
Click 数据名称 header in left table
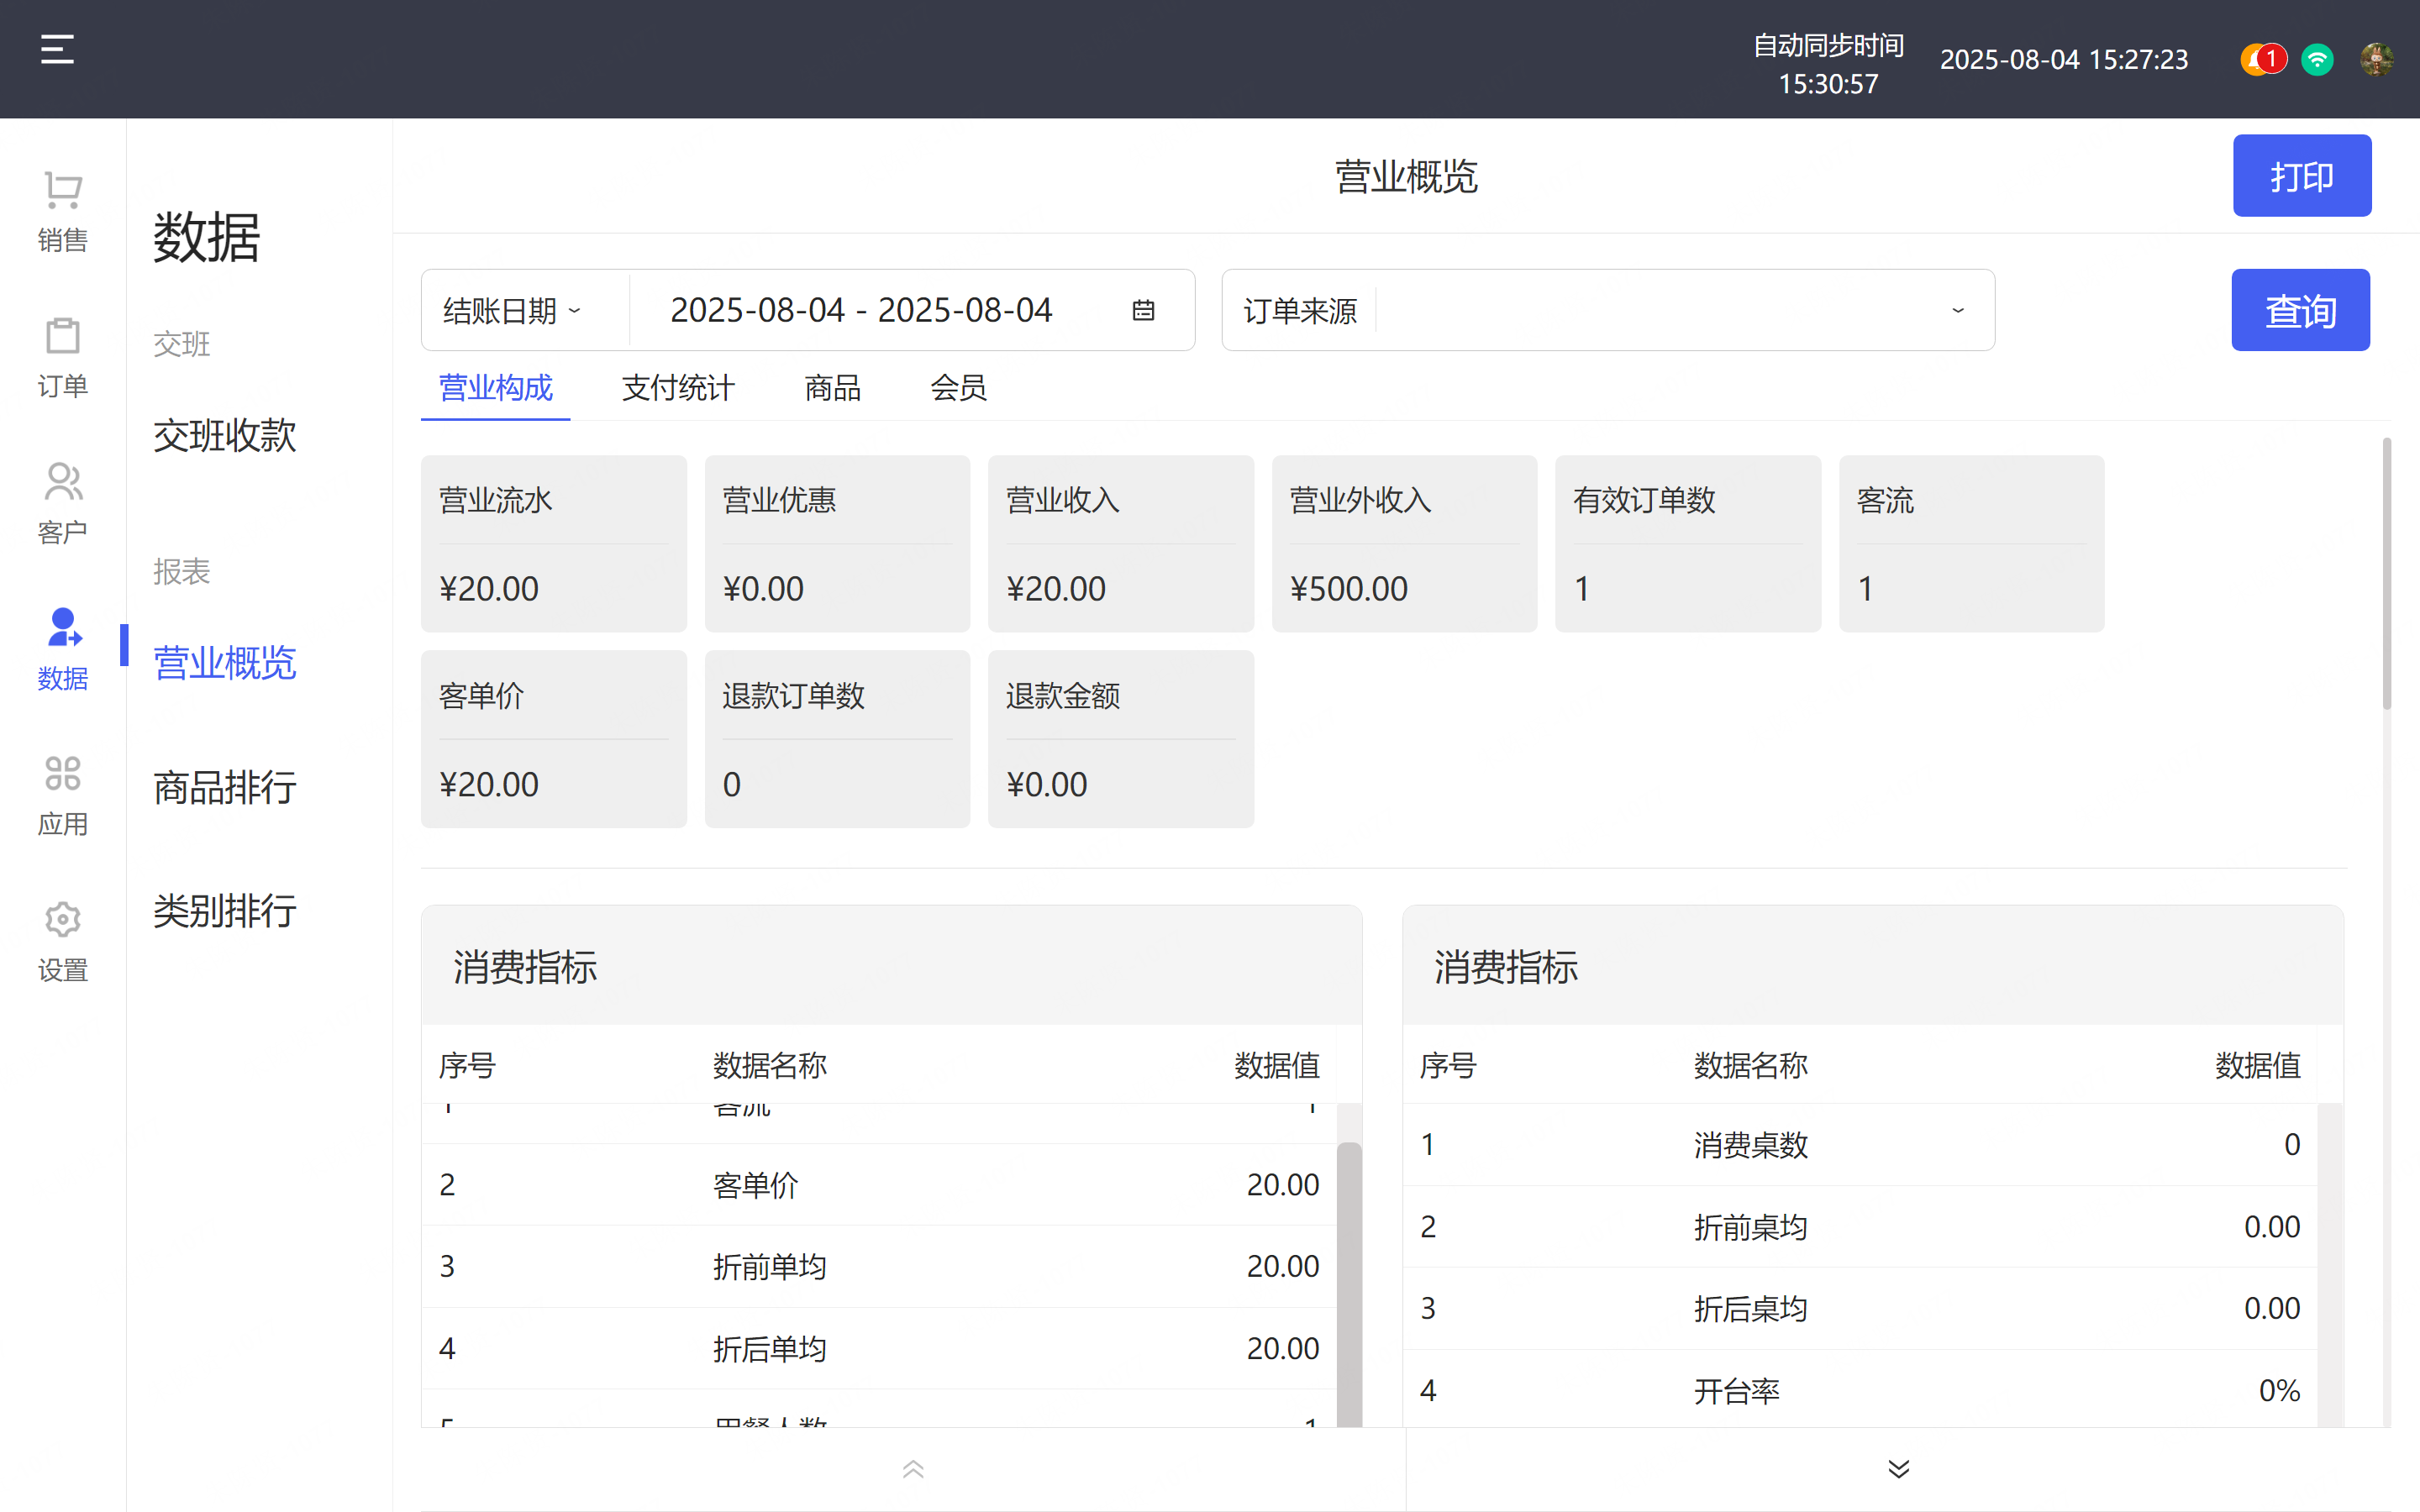click(769, 1065)
